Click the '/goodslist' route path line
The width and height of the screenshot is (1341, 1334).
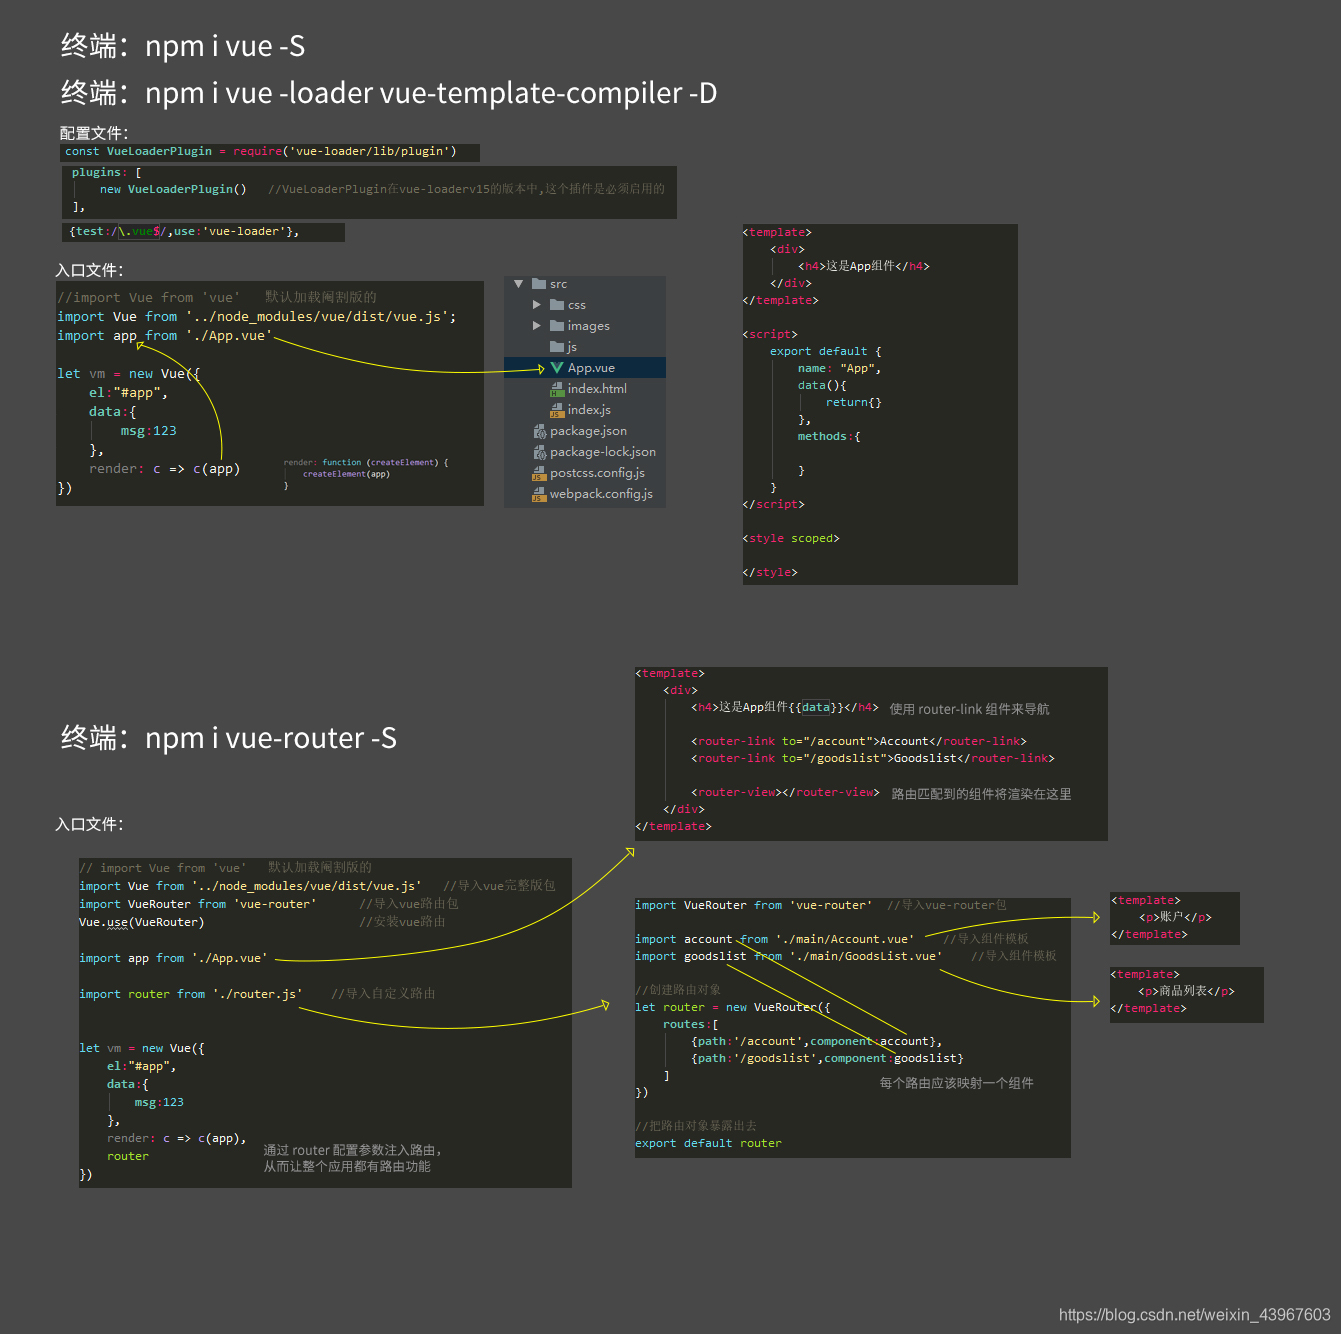(827, 1058)
